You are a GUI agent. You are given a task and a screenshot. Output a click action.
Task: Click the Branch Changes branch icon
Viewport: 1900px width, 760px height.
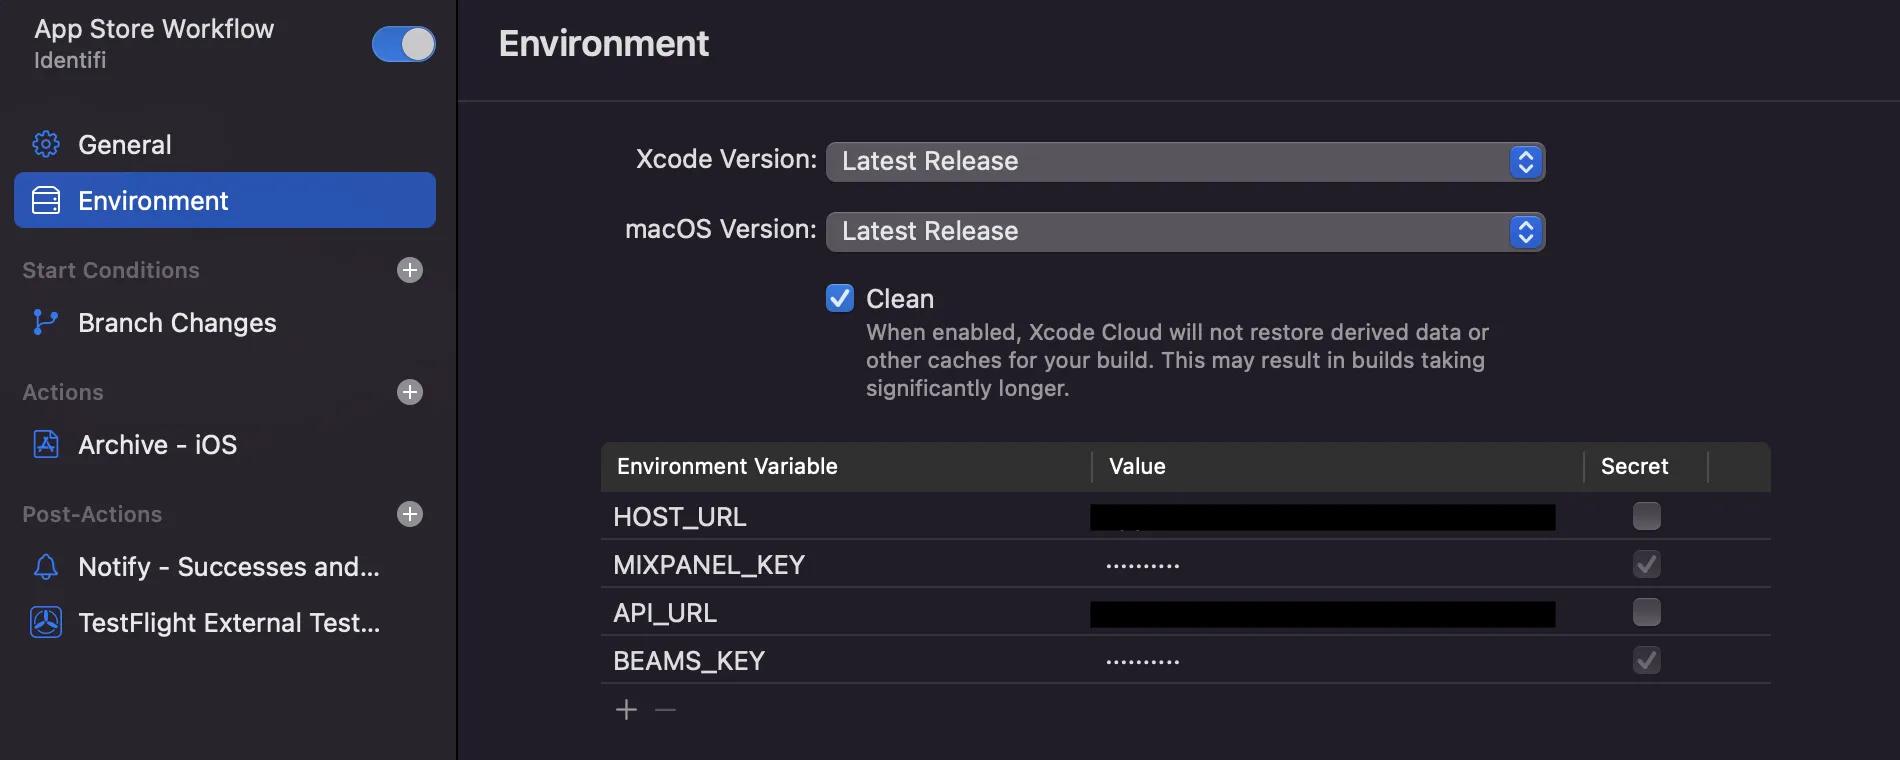point(46,323)
